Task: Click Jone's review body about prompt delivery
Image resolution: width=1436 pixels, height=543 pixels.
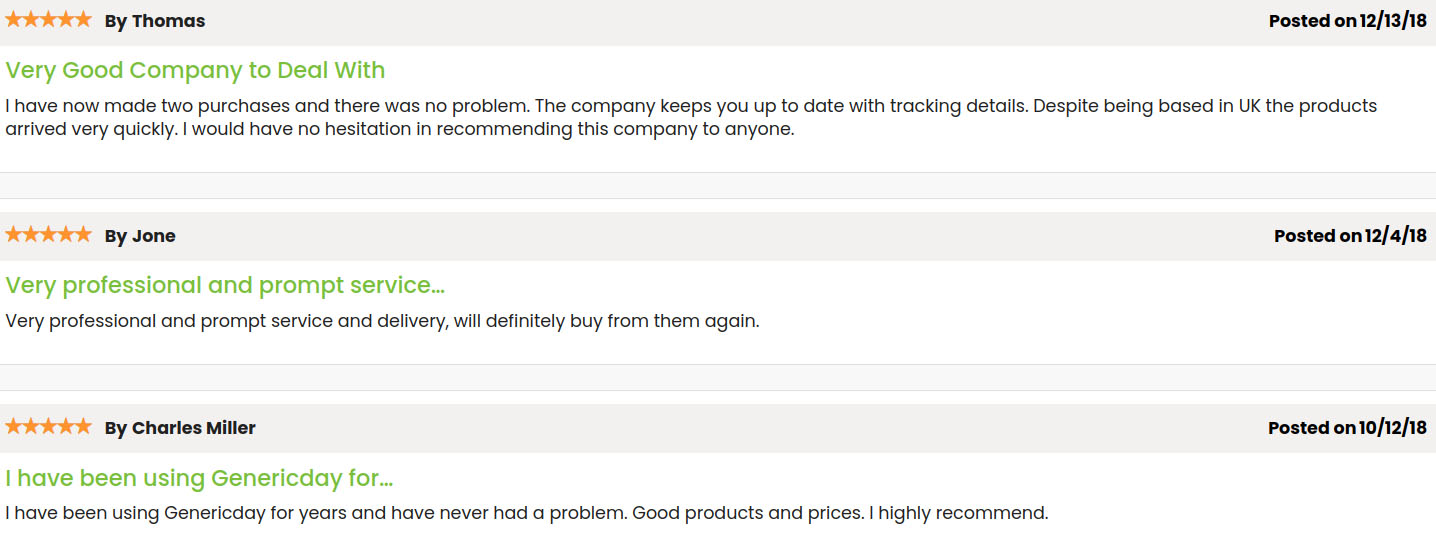Action: pos(382,322)
